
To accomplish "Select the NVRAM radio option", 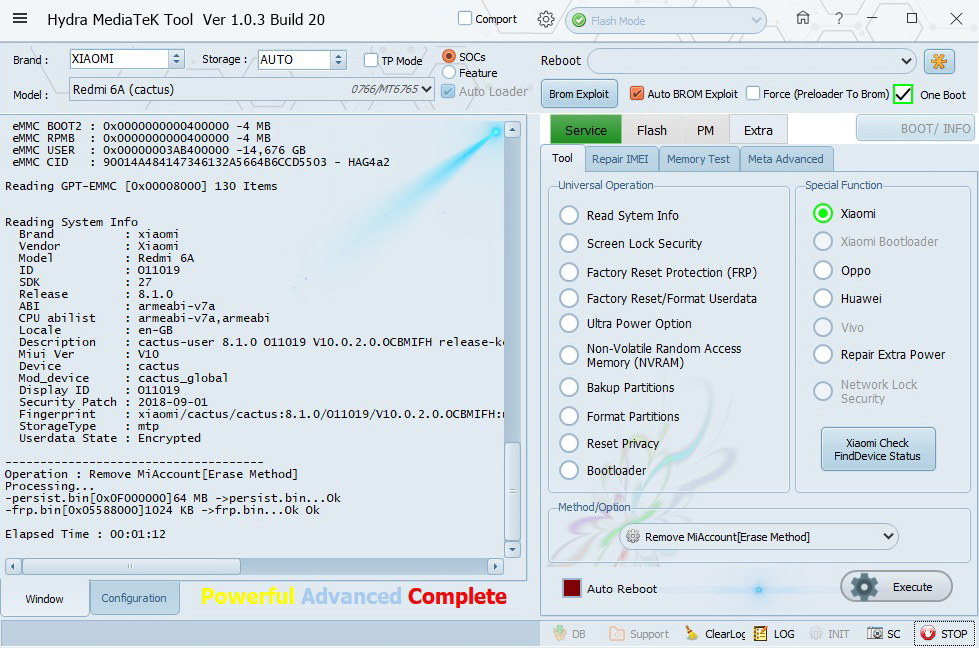I will (x=569, y=355).
